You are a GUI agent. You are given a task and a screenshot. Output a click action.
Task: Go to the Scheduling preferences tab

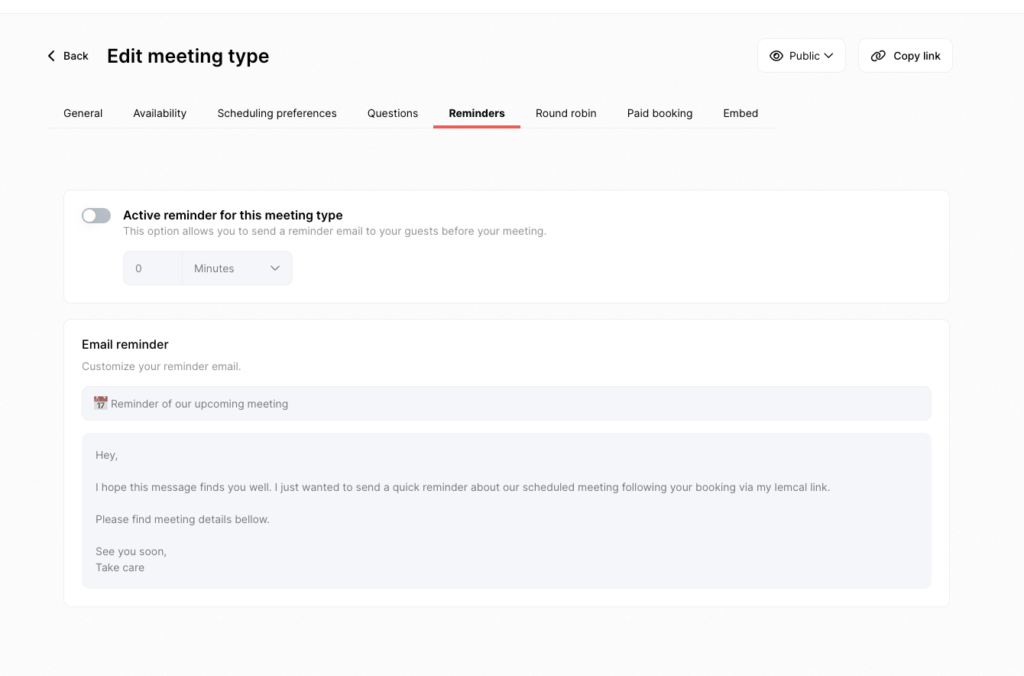click(x=277, y=113)
